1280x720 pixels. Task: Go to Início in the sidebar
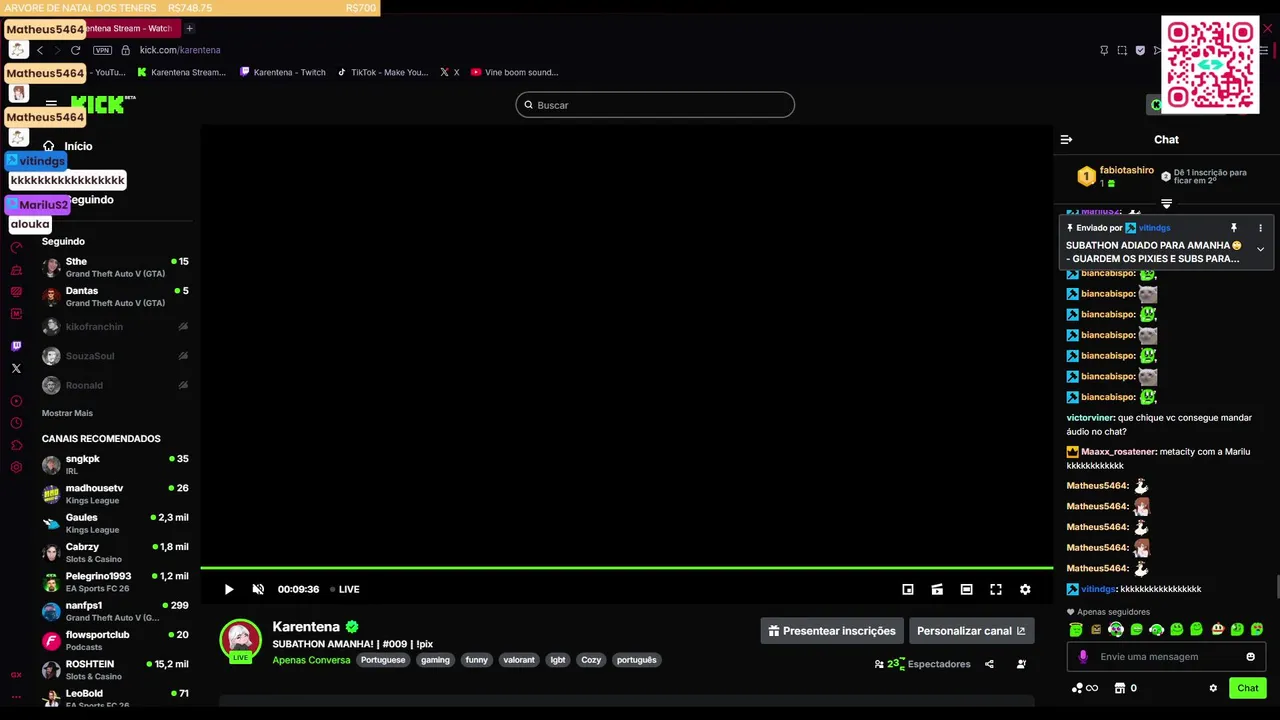coord(68,146)
